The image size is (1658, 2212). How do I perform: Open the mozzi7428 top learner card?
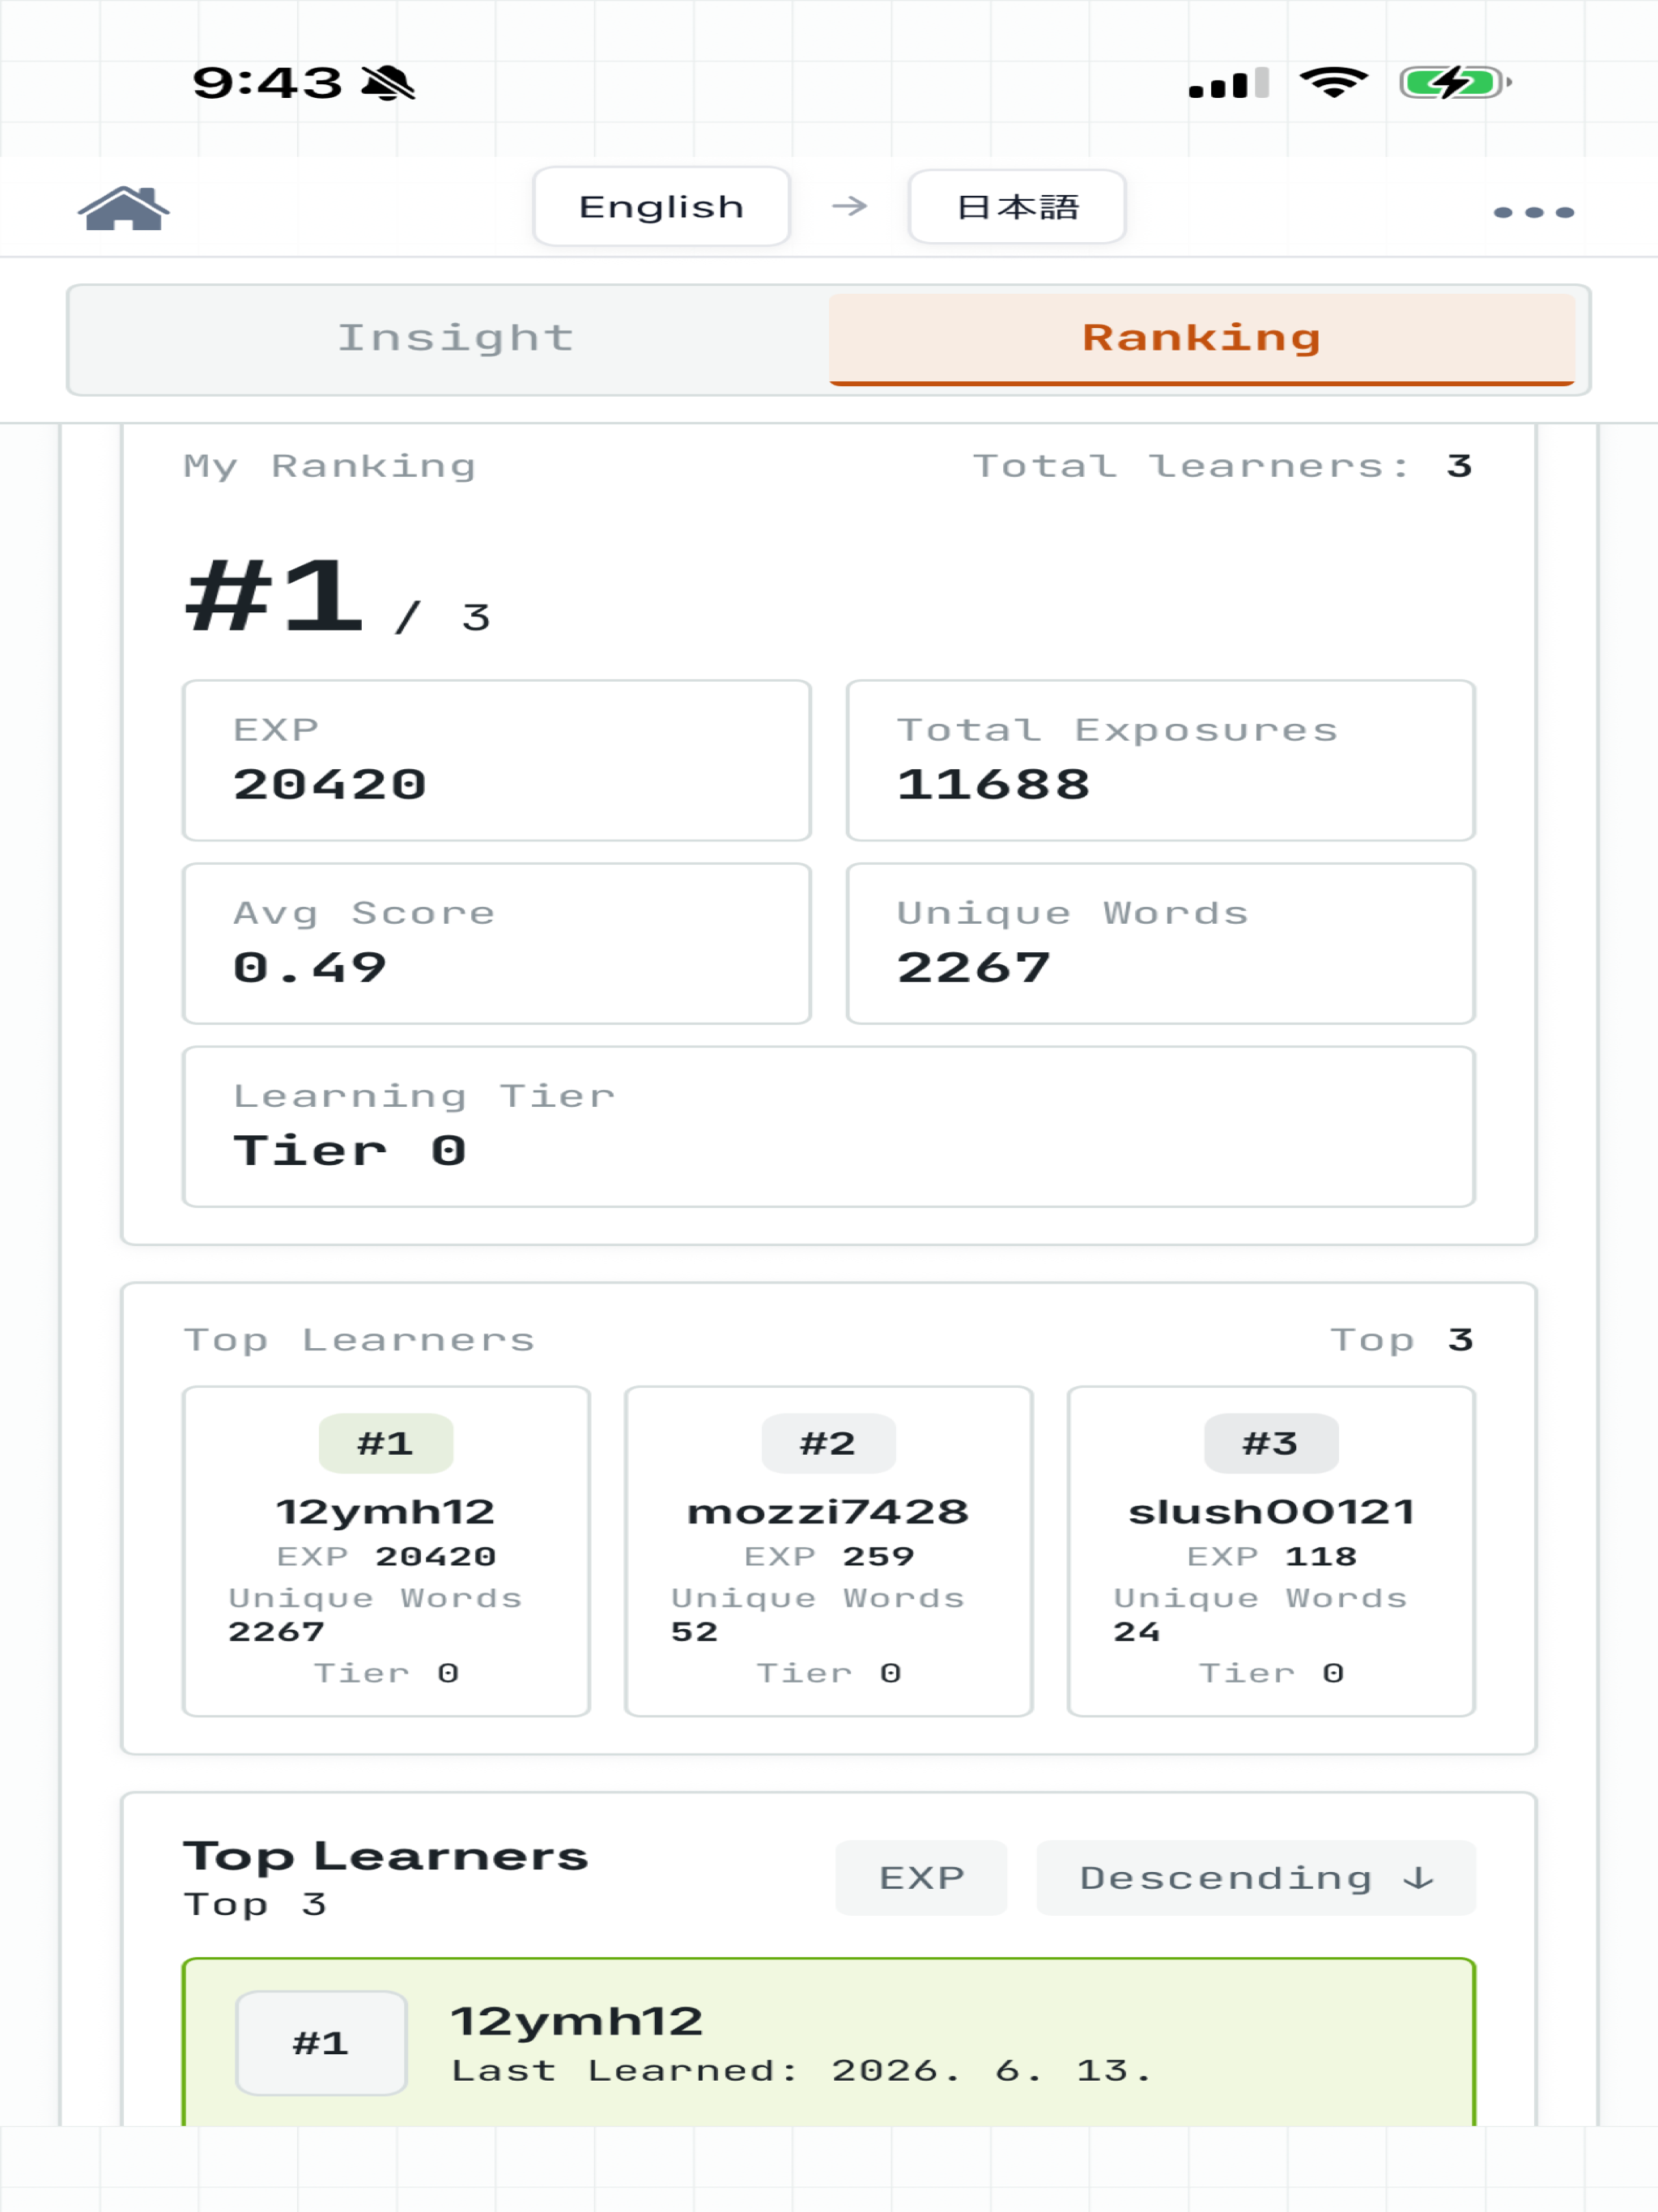click(828, 1551)
